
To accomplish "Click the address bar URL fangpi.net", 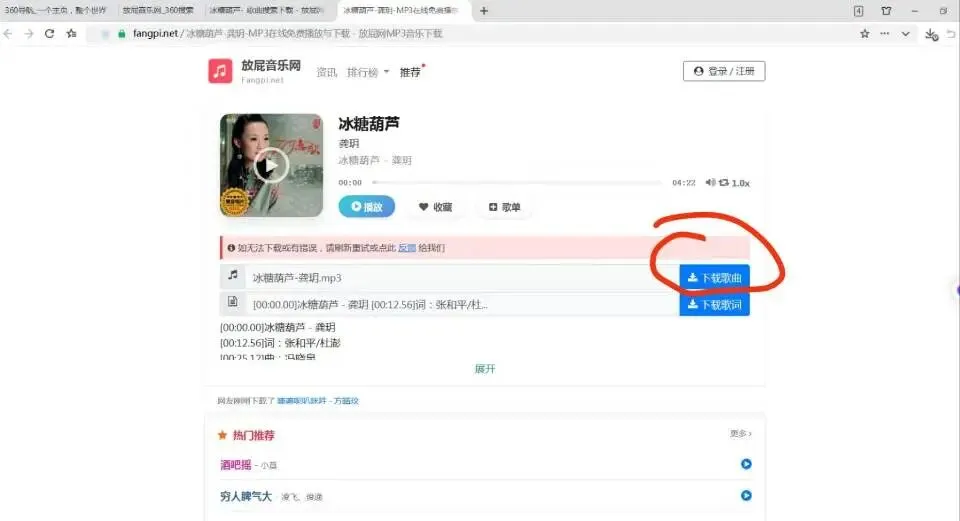I will [156, 34].
